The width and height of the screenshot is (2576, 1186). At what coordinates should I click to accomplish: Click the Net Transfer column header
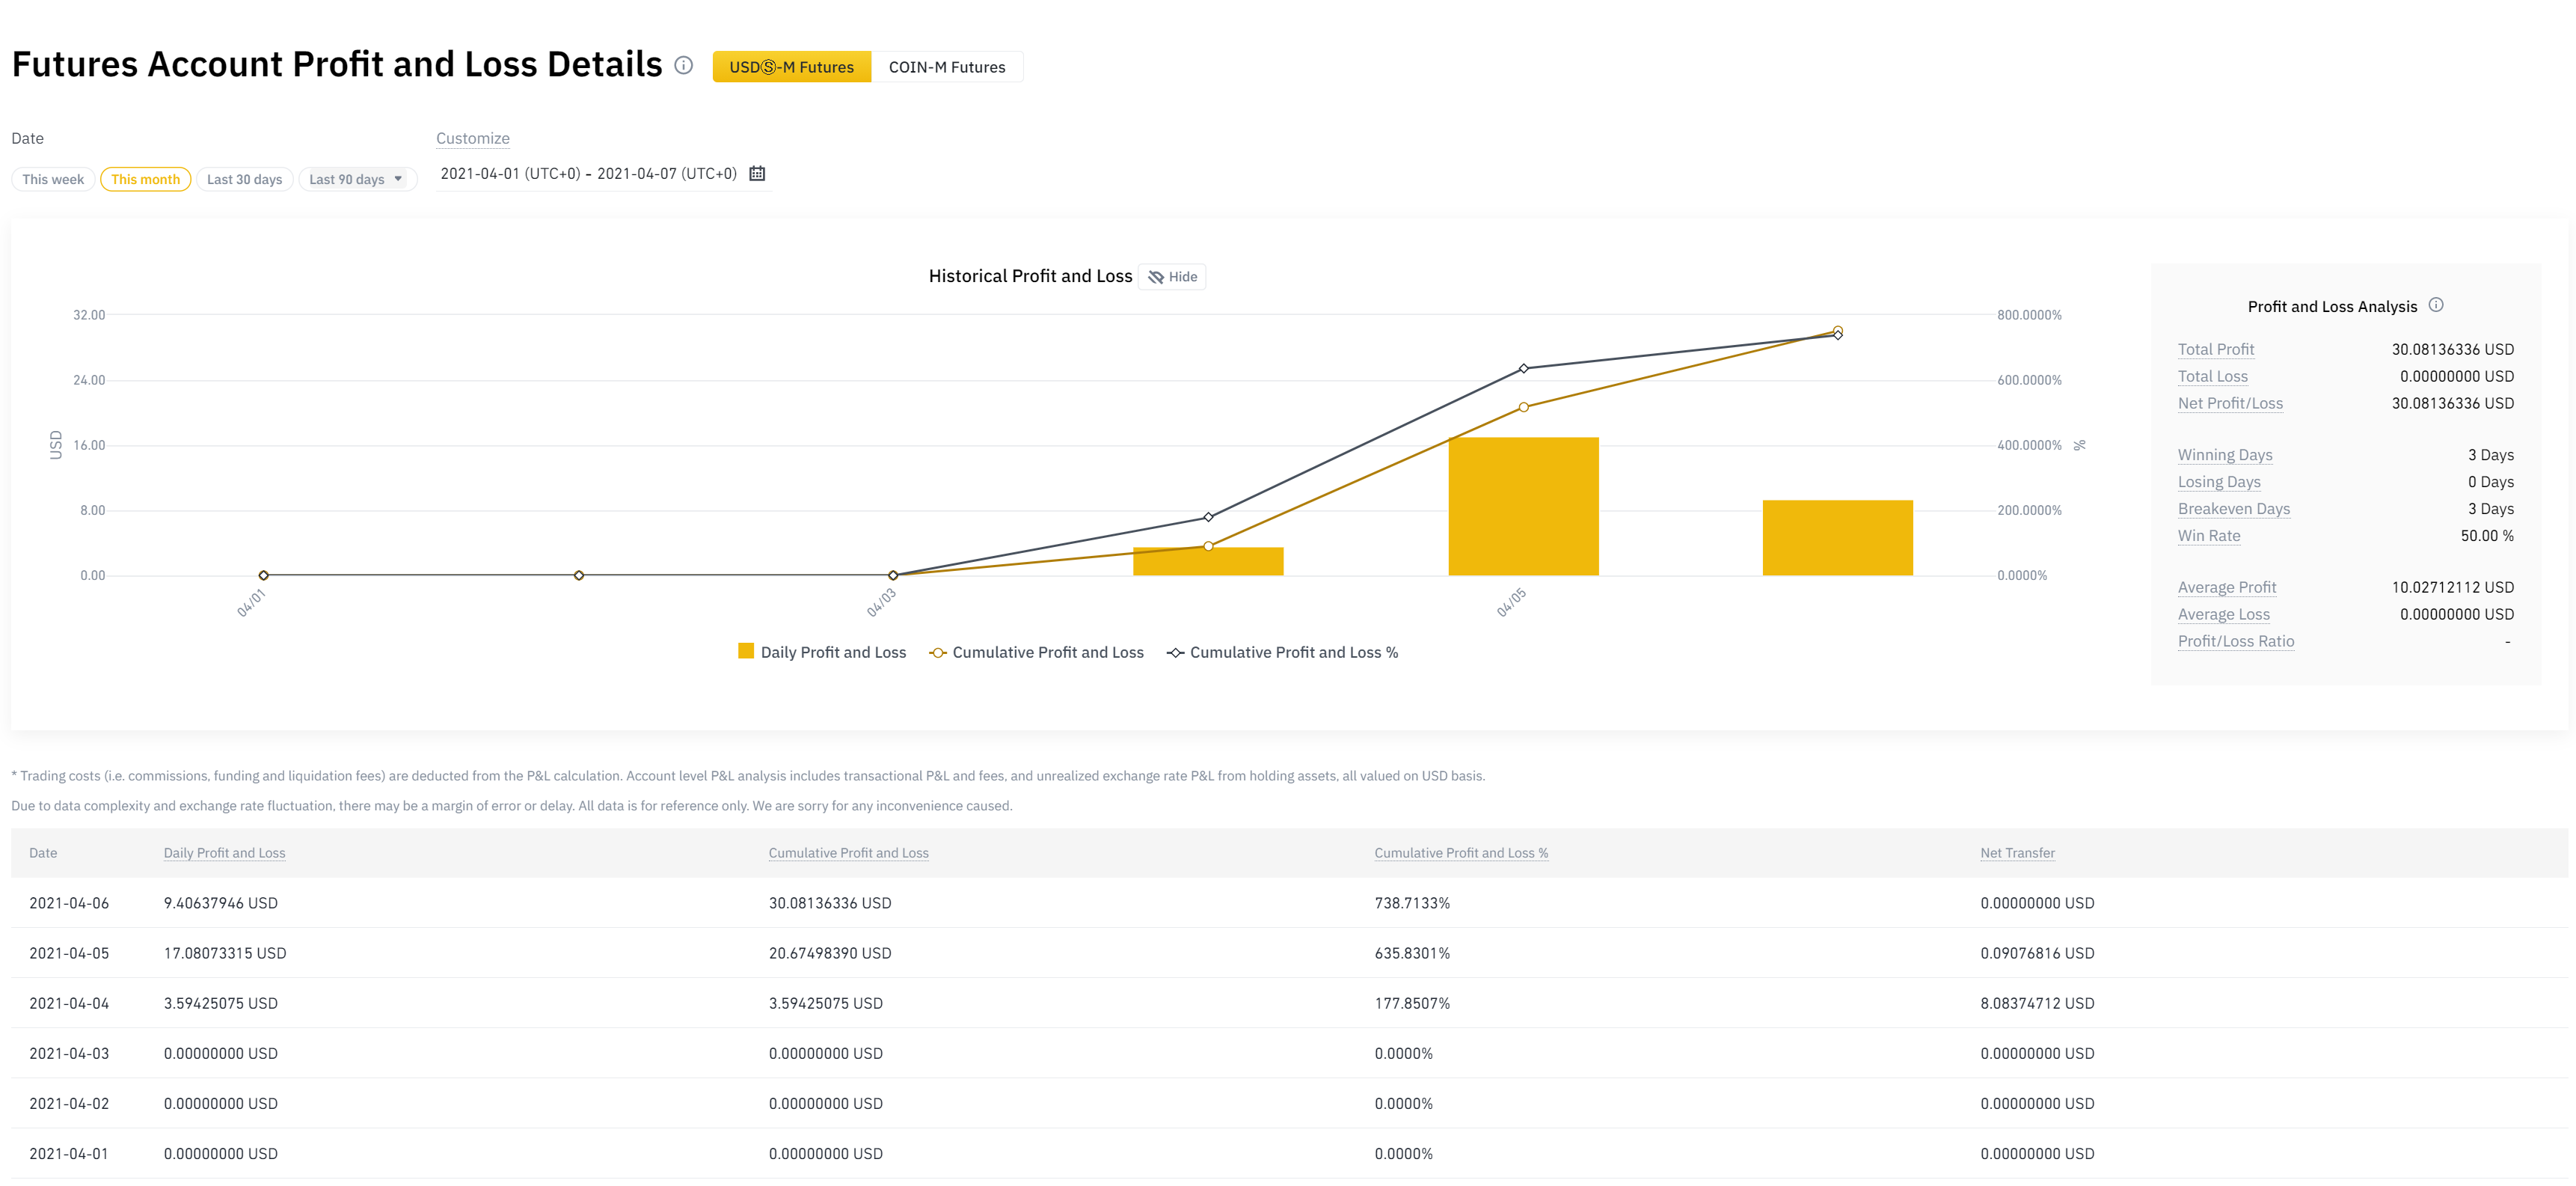[2017, 853]
